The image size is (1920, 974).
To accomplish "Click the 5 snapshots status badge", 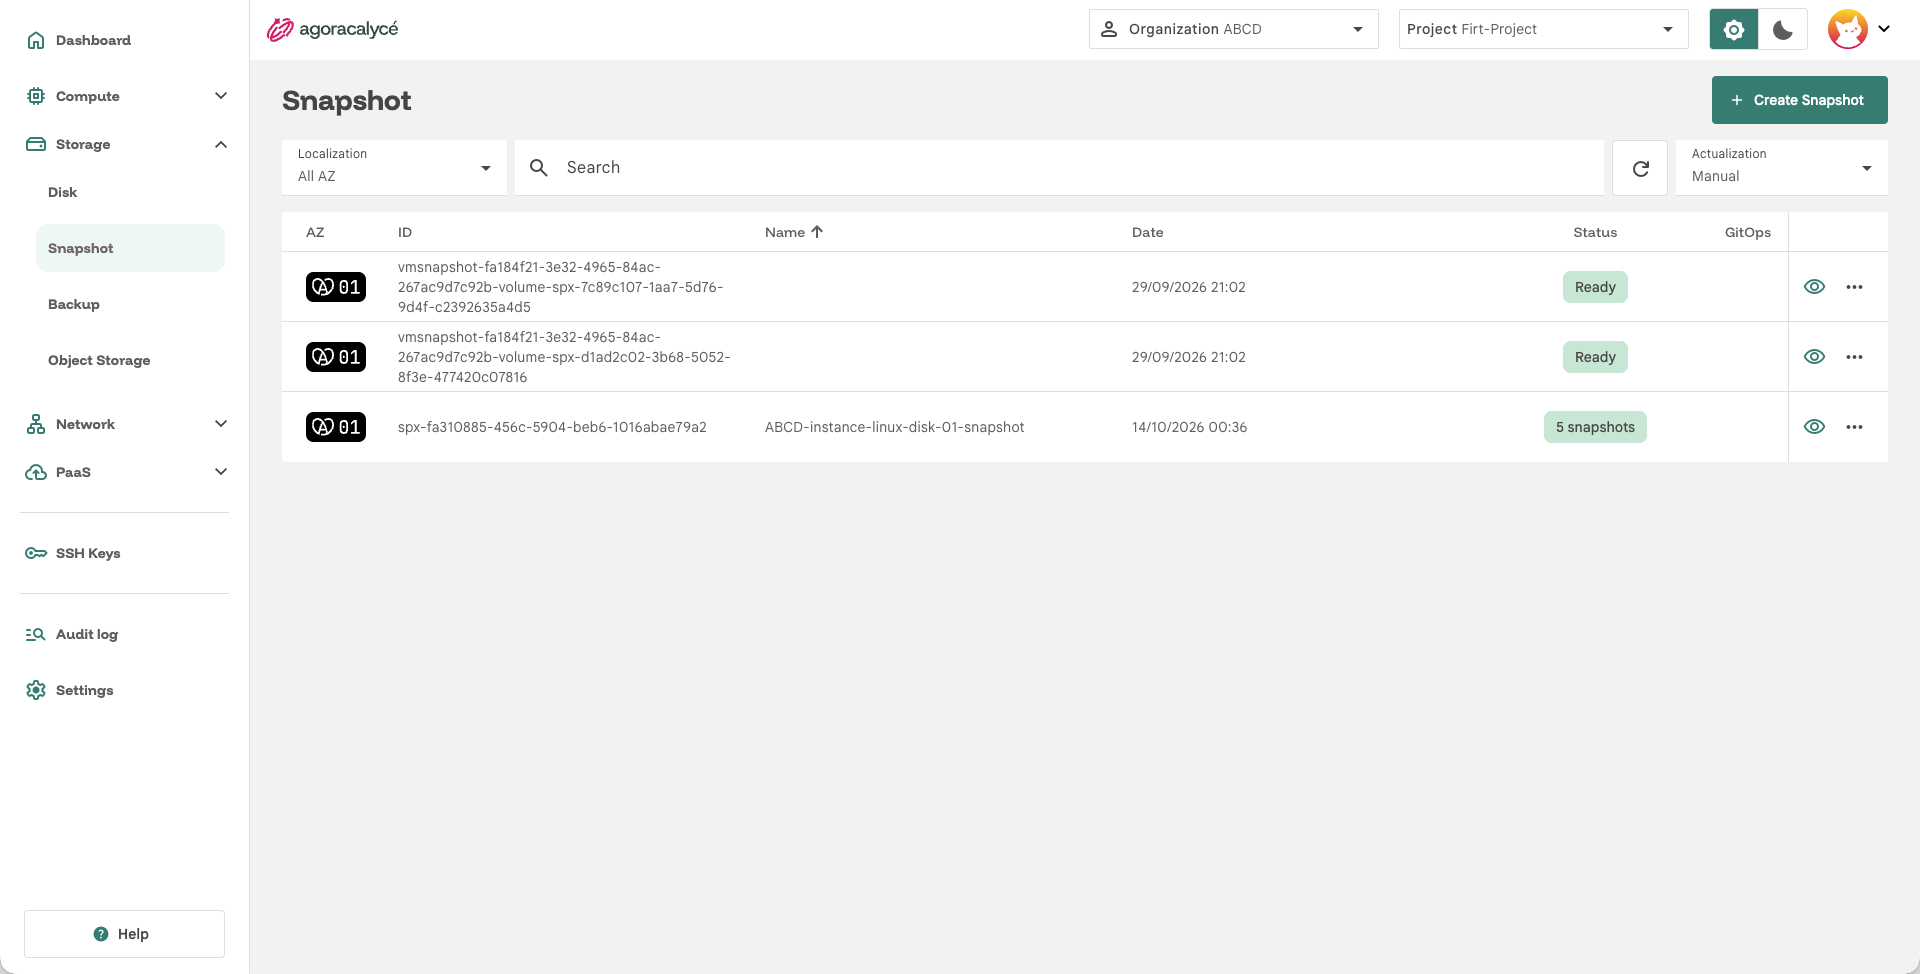I will [x=1595, y=427].
